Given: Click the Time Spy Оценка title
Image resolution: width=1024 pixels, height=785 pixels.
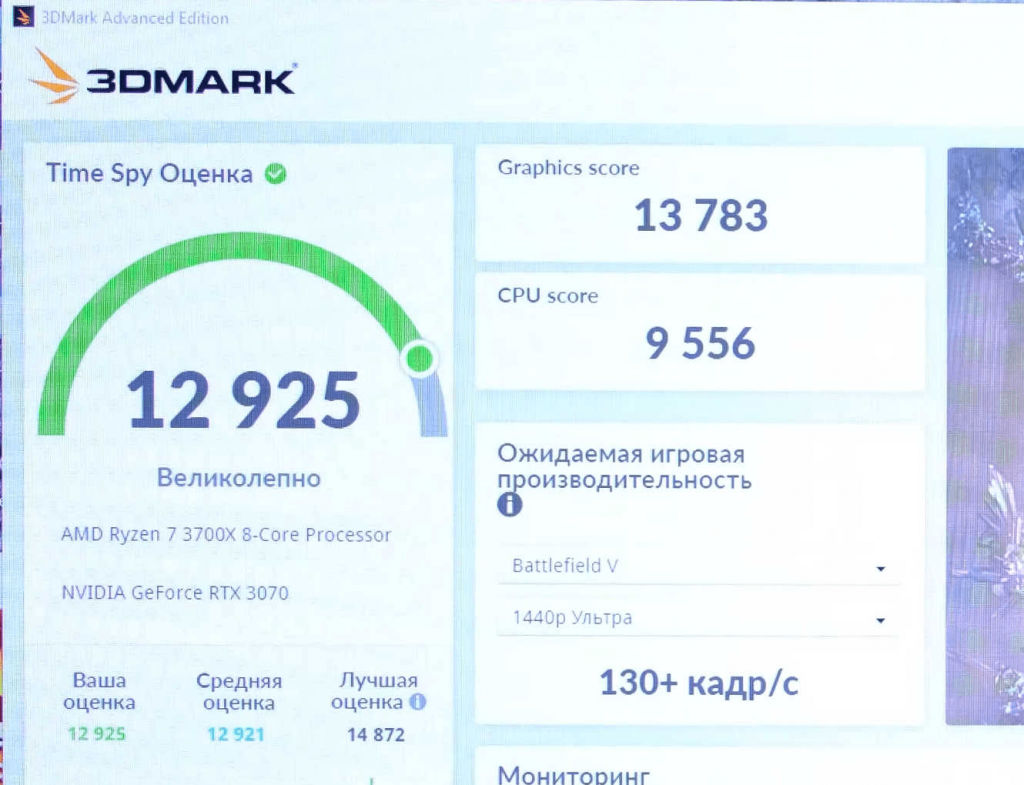Looking at the screenshot, I should pos(150,174).
